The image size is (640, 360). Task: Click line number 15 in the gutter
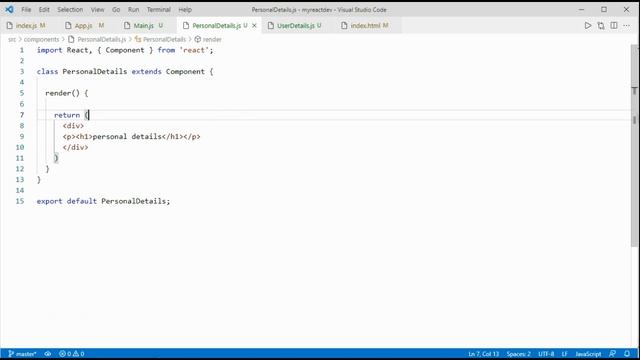pos(20,201)
